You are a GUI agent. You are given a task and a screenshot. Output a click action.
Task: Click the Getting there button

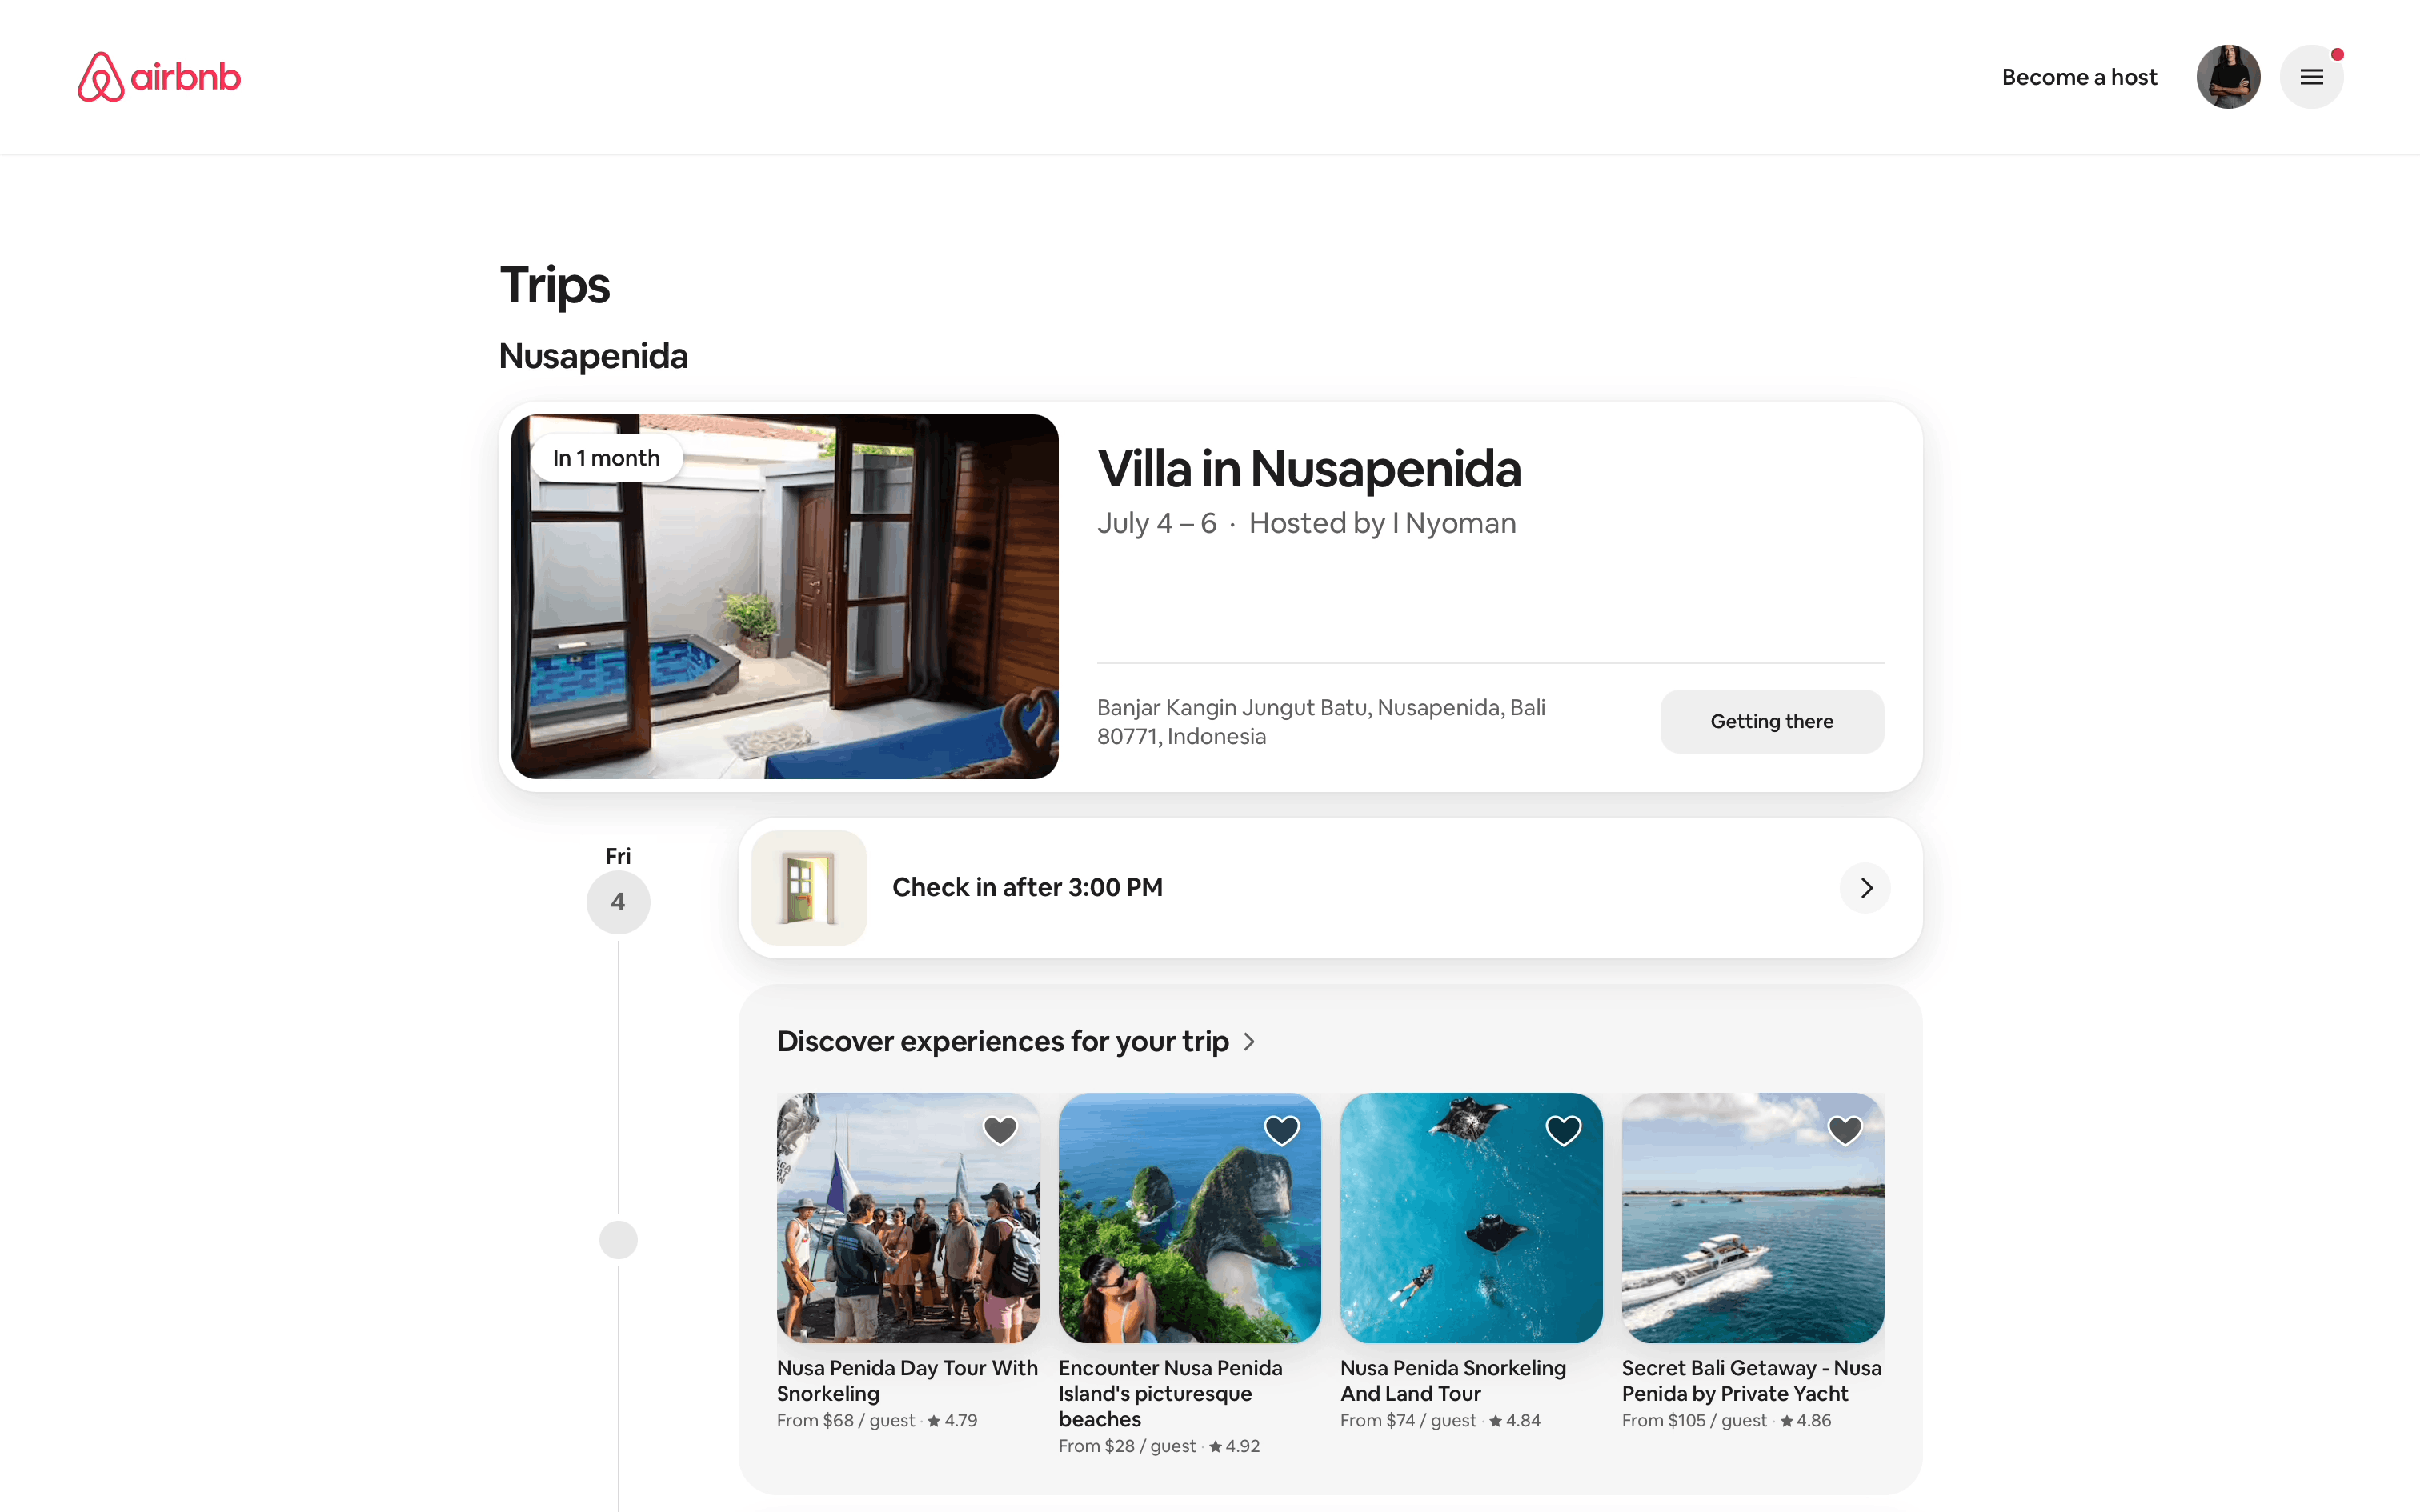pos(1772,721)
